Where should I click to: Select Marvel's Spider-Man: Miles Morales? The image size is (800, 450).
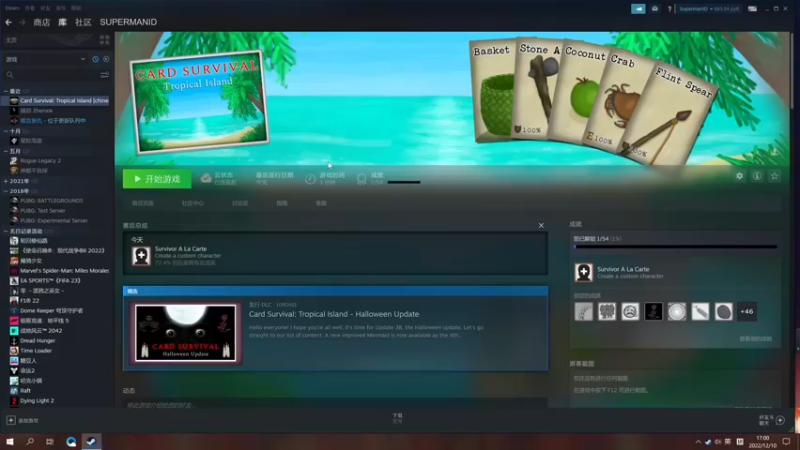[x=64, y=270]
